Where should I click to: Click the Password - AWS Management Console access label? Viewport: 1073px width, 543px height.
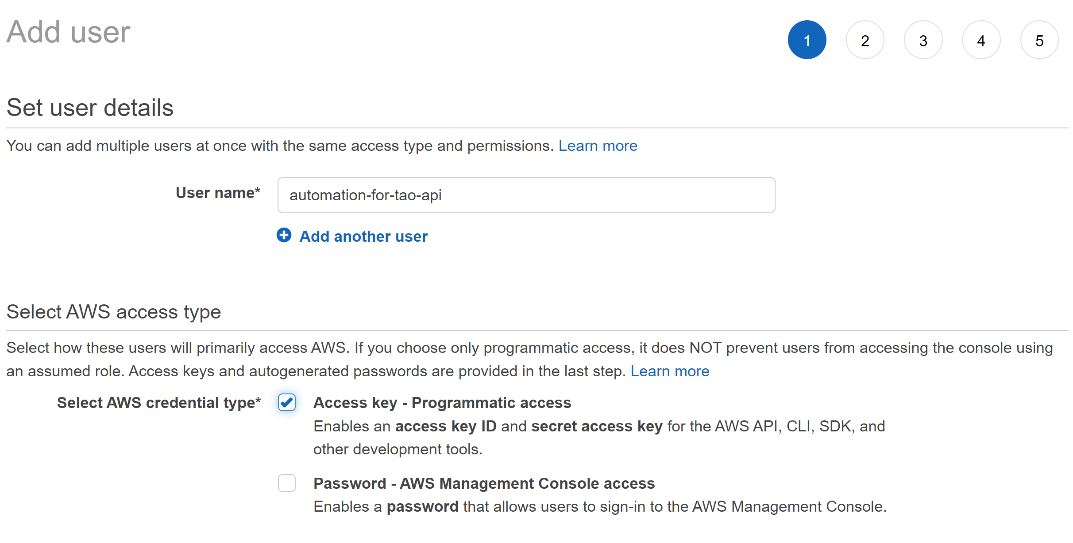(484, 484)
